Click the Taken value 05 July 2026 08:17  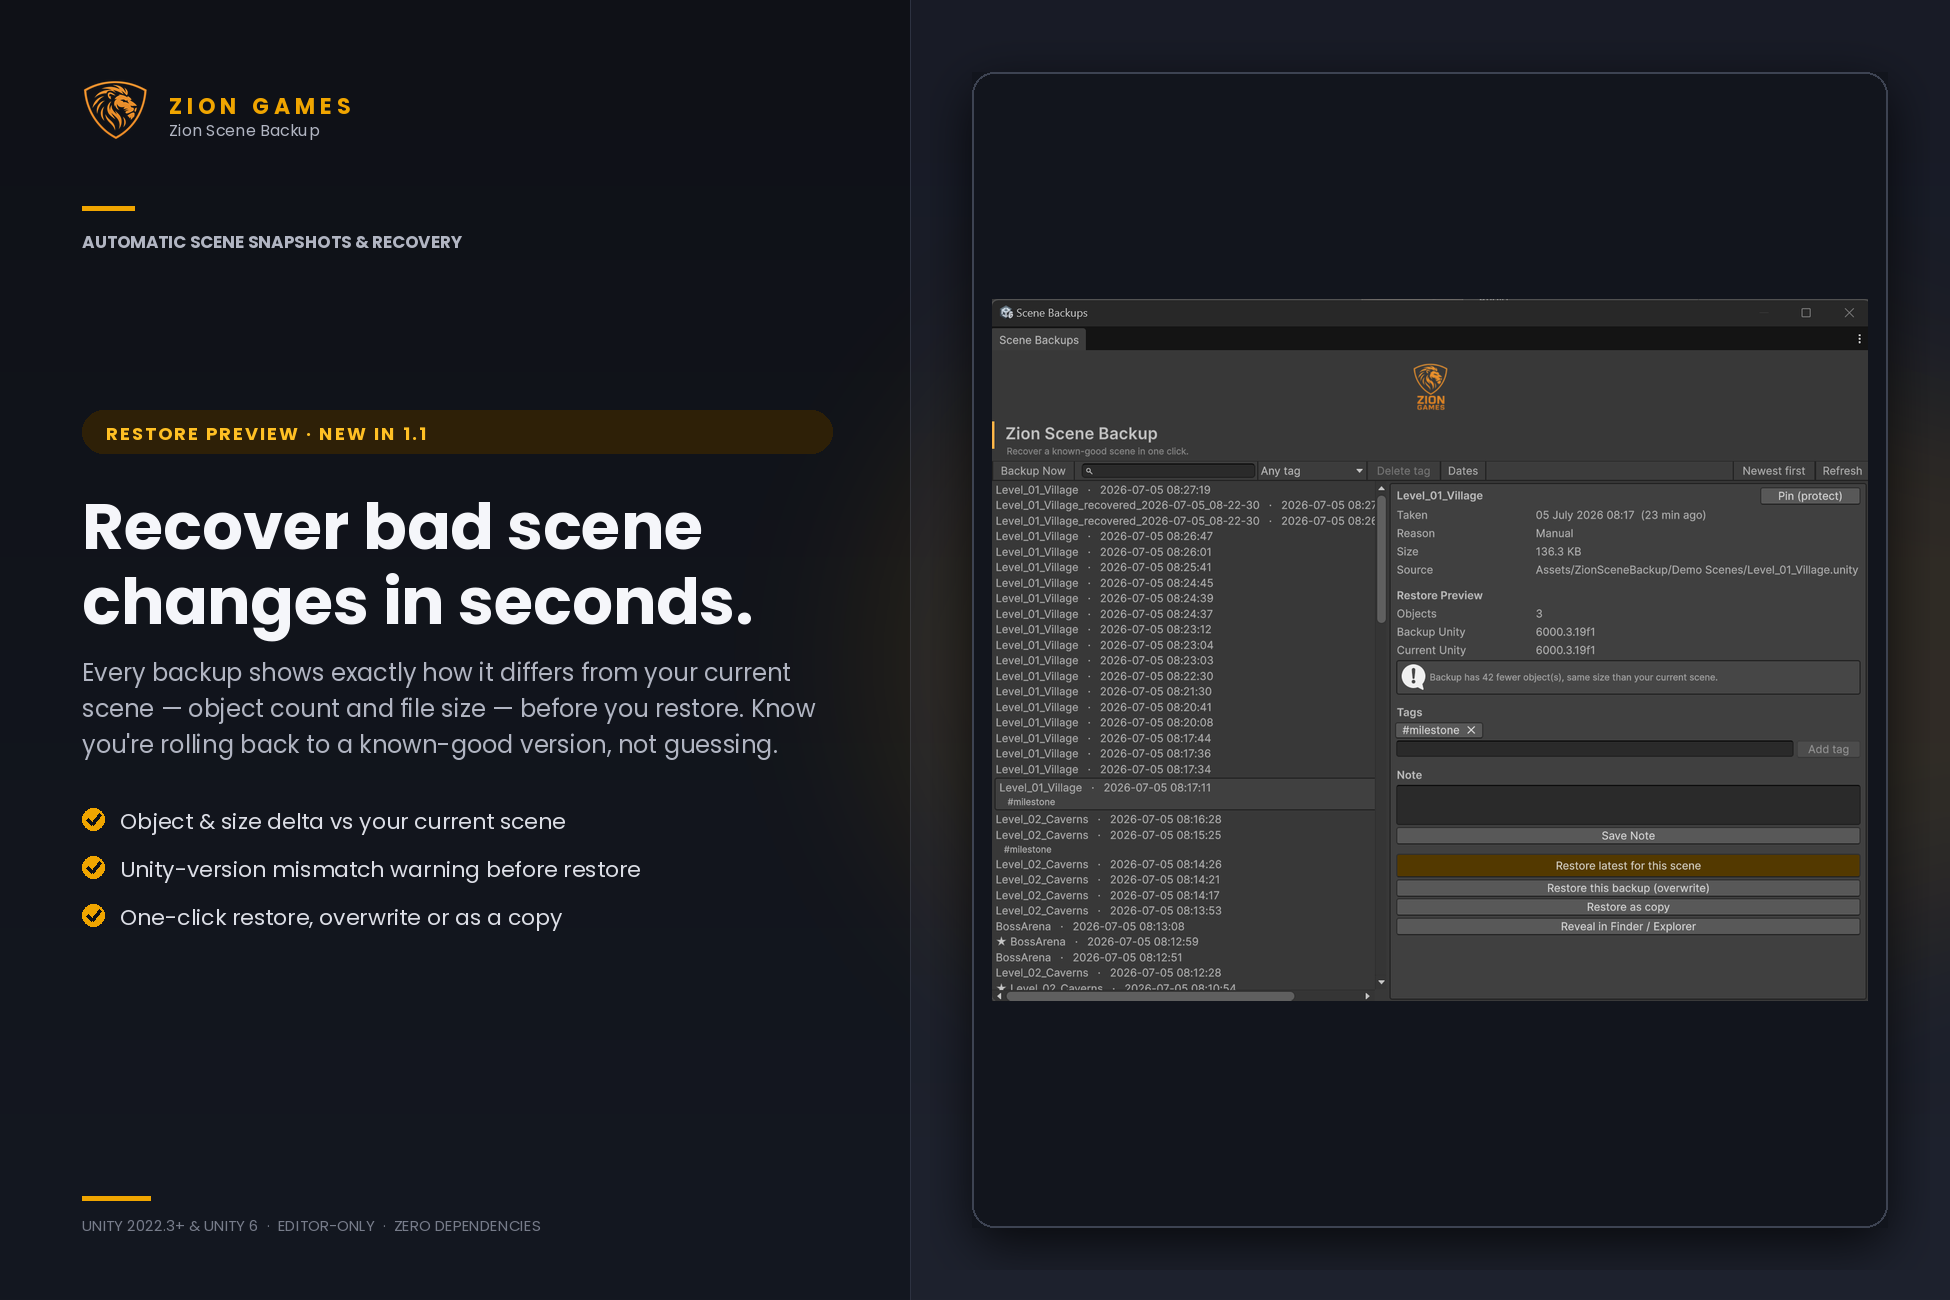pyautogui.click(x=1620, y=516)
